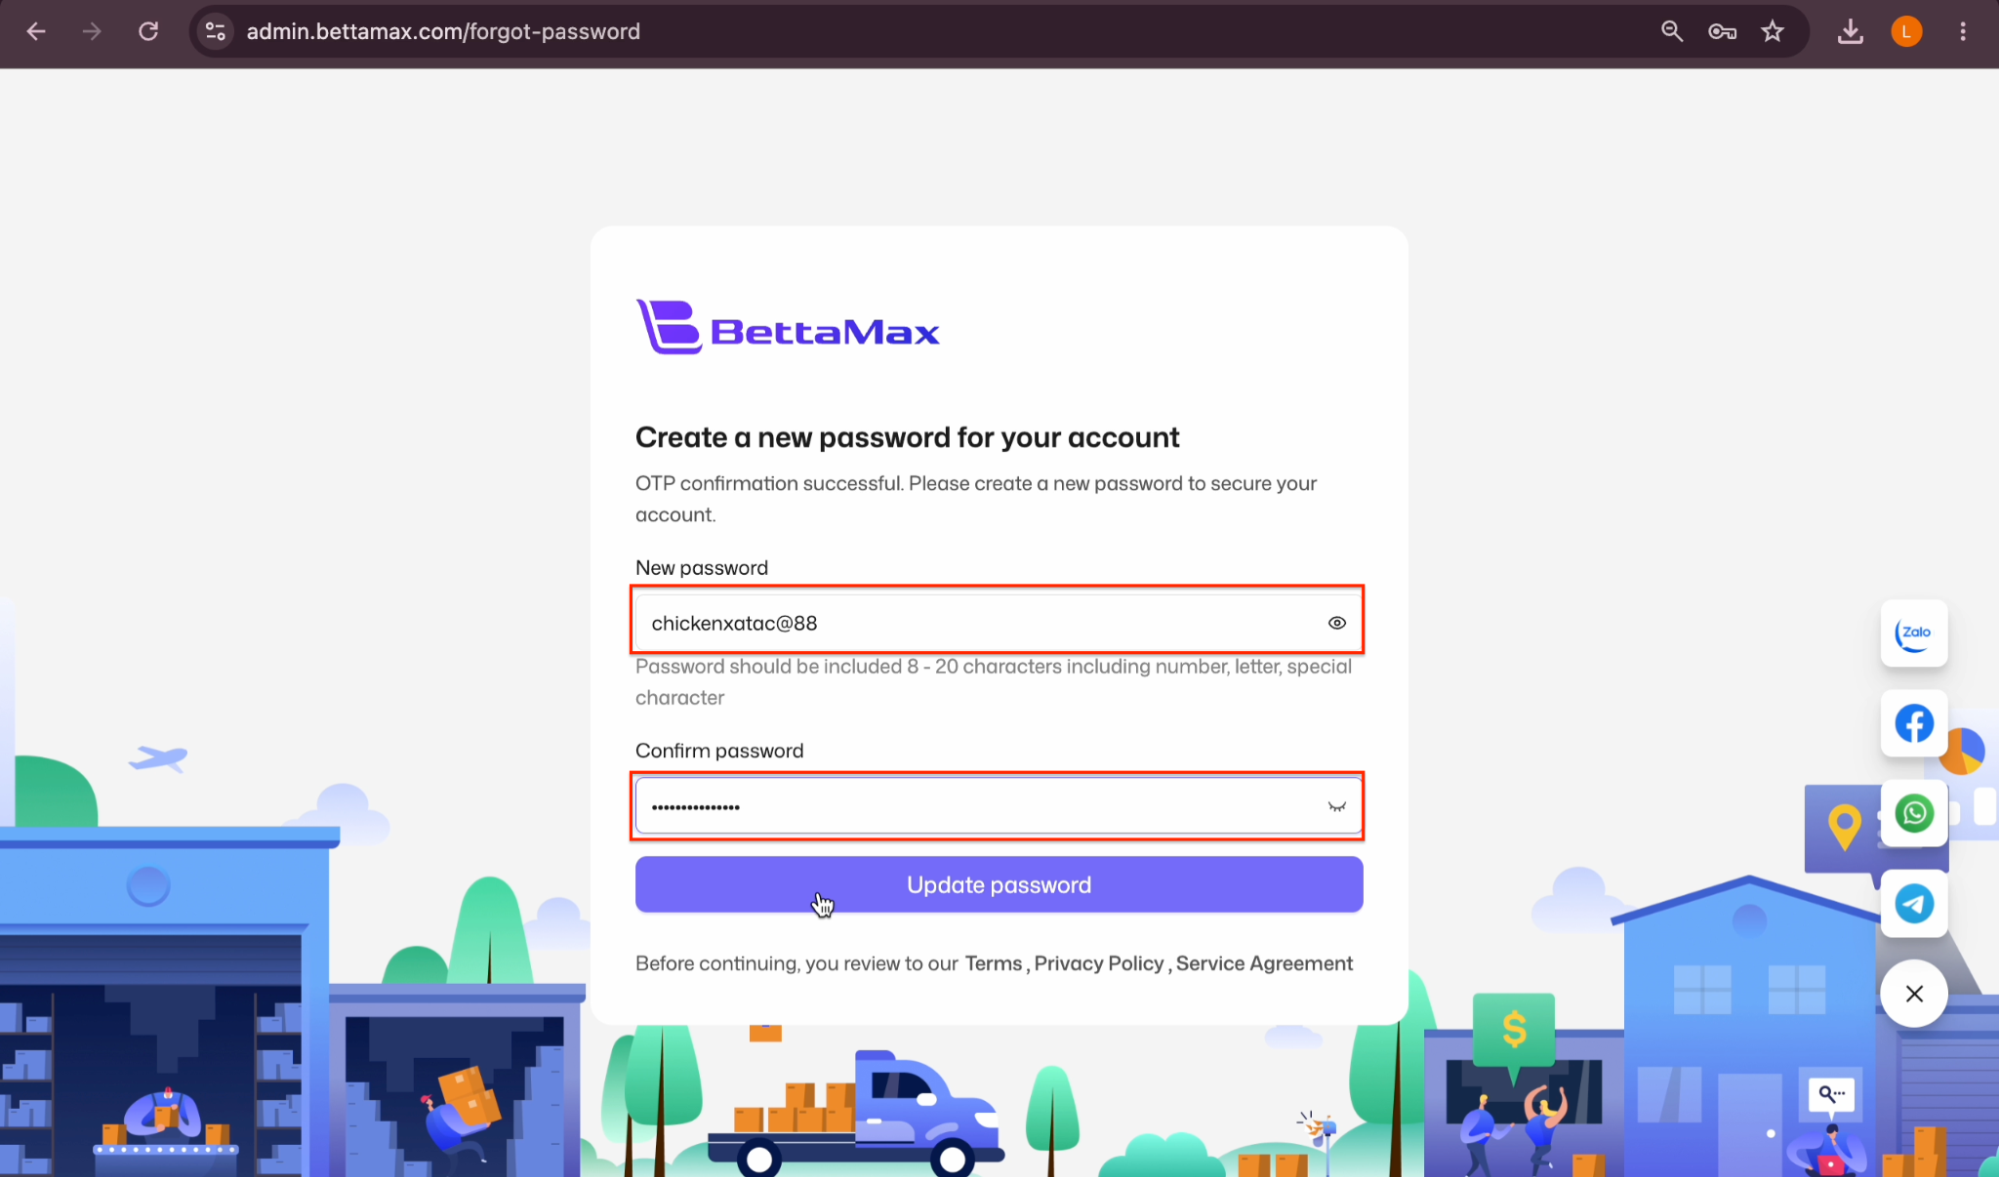
Task: Open the Facebook contact button
Action: [1913, 723]
